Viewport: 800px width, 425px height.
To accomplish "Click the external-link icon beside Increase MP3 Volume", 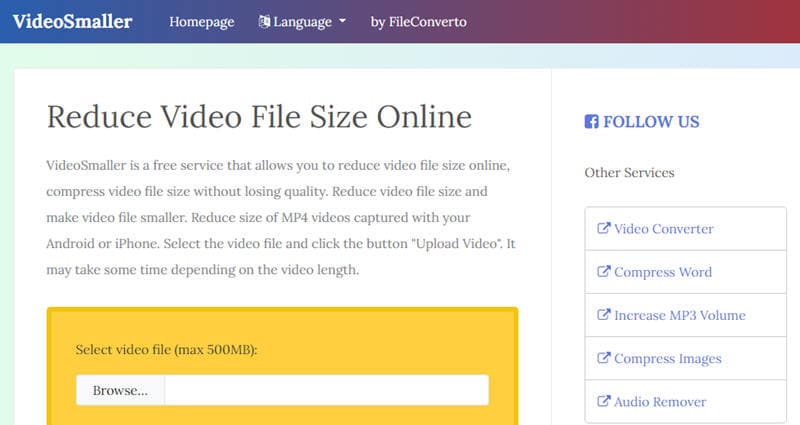I will pyautogui.click(x=604, y=315).
